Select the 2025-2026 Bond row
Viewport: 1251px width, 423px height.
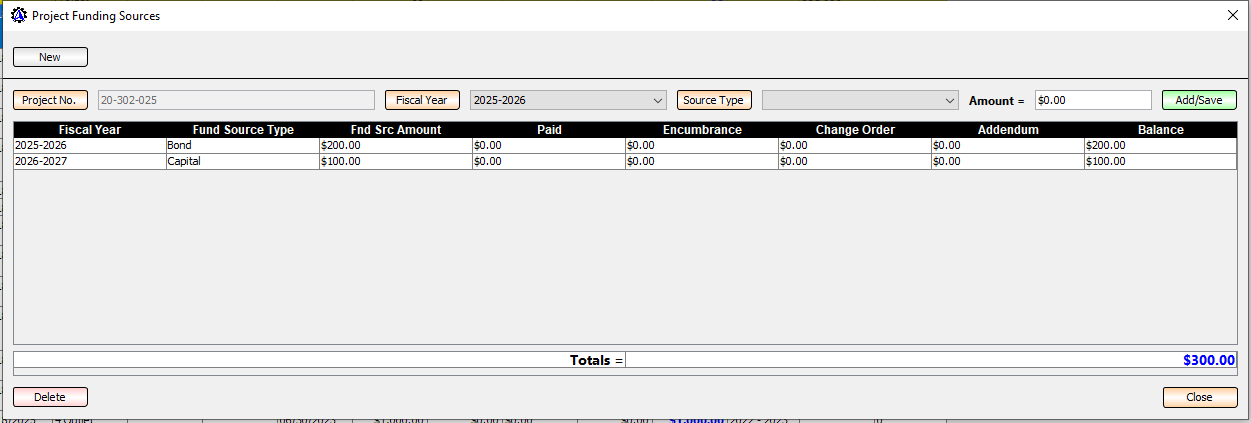click(90, 145)
